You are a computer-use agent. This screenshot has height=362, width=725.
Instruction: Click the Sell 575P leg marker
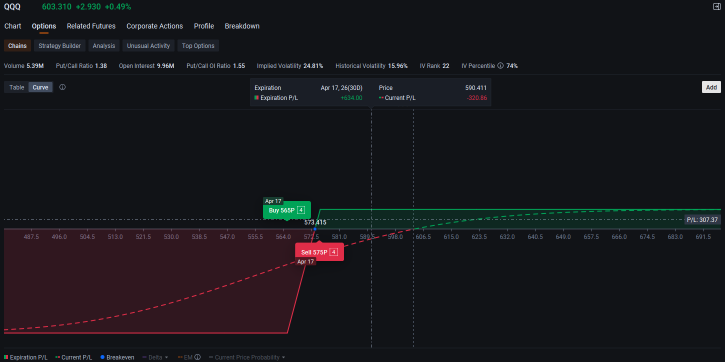319,252
